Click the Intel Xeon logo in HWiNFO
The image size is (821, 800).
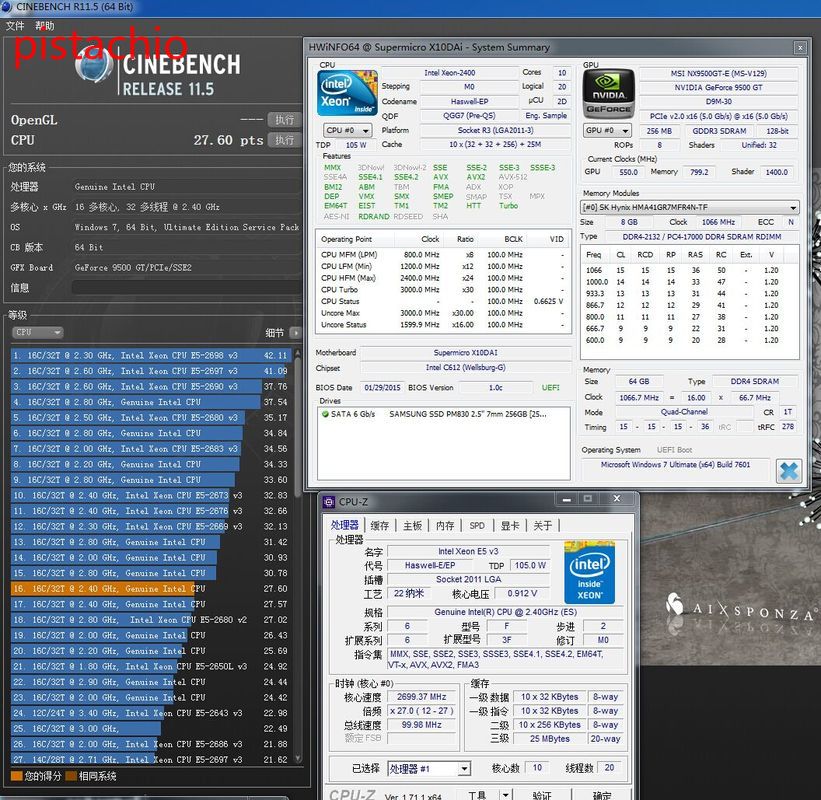point(347,94)
